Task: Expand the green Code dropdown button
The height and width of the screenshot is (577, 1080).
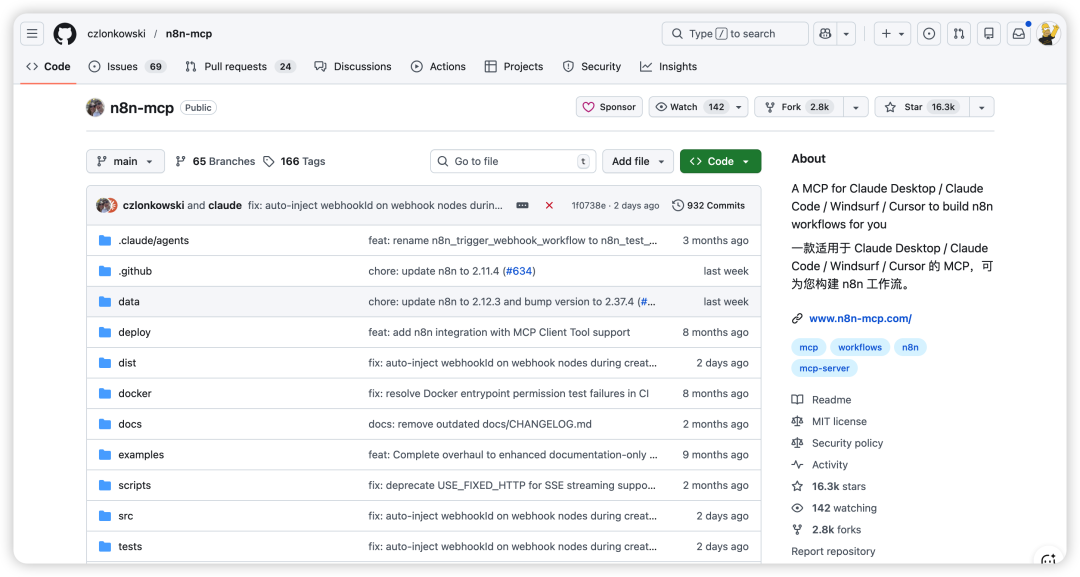Action: click(720, 161)
